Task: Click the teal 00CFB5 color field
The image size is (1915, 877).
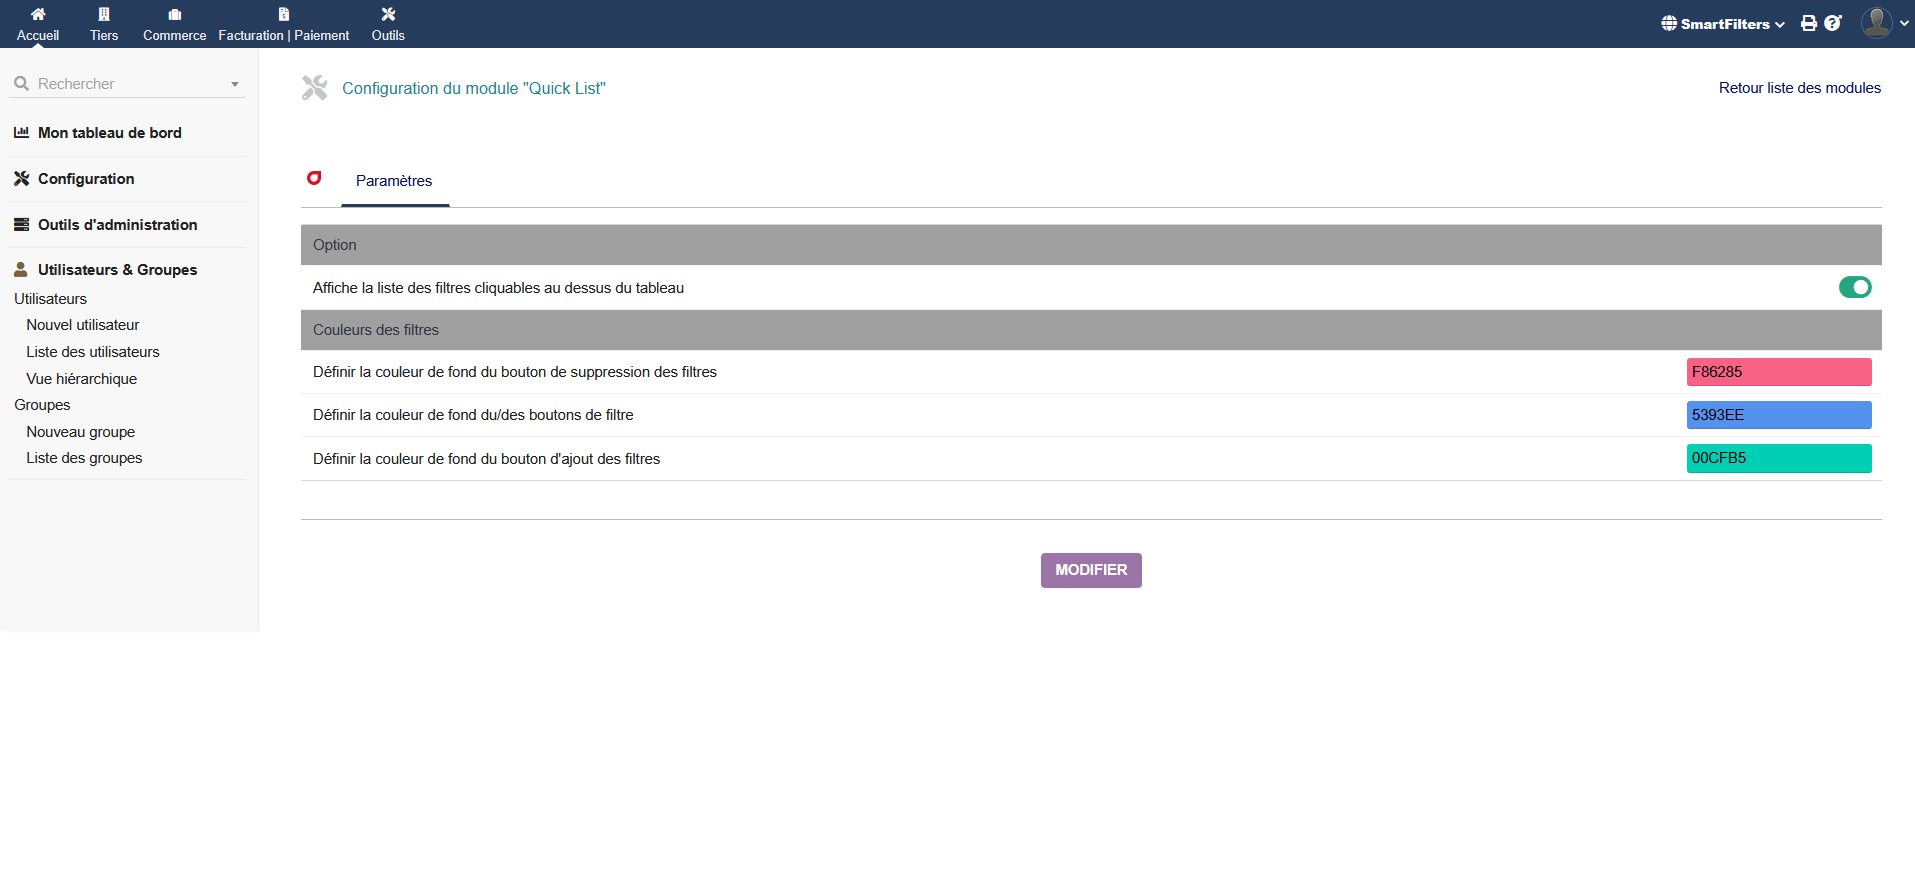Action: pos(1778,458)
